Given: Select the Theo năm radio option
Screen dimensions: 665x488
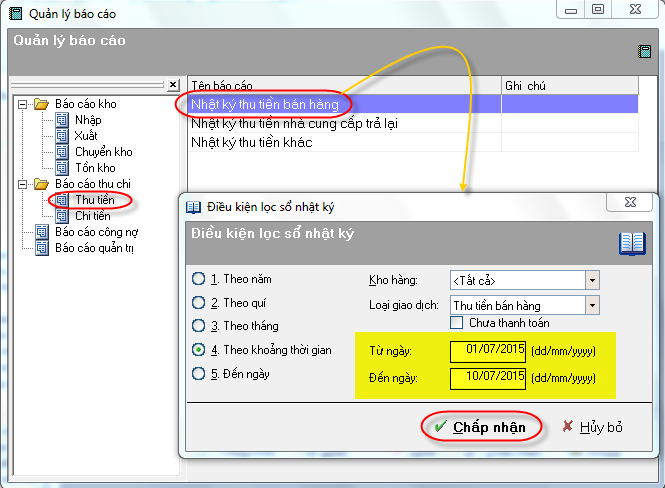Looking at the screenshot, I should click(198, 279).
